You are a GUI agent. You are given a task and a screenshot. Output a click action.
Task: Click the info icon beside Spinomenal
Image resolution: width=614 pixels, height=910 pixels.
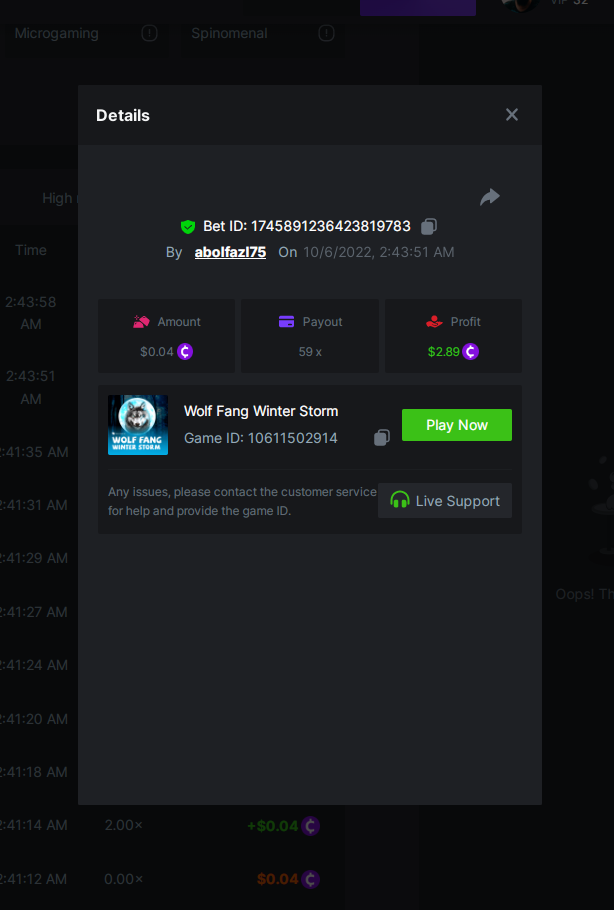(x=326, y=33)
